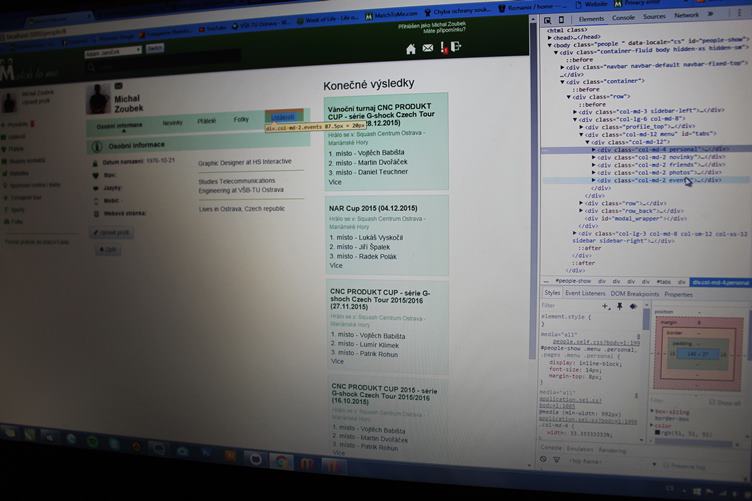Open the Fotky profile tab
Image resolution: width=752 pixels, height=501 pixels.
(241, 120)
